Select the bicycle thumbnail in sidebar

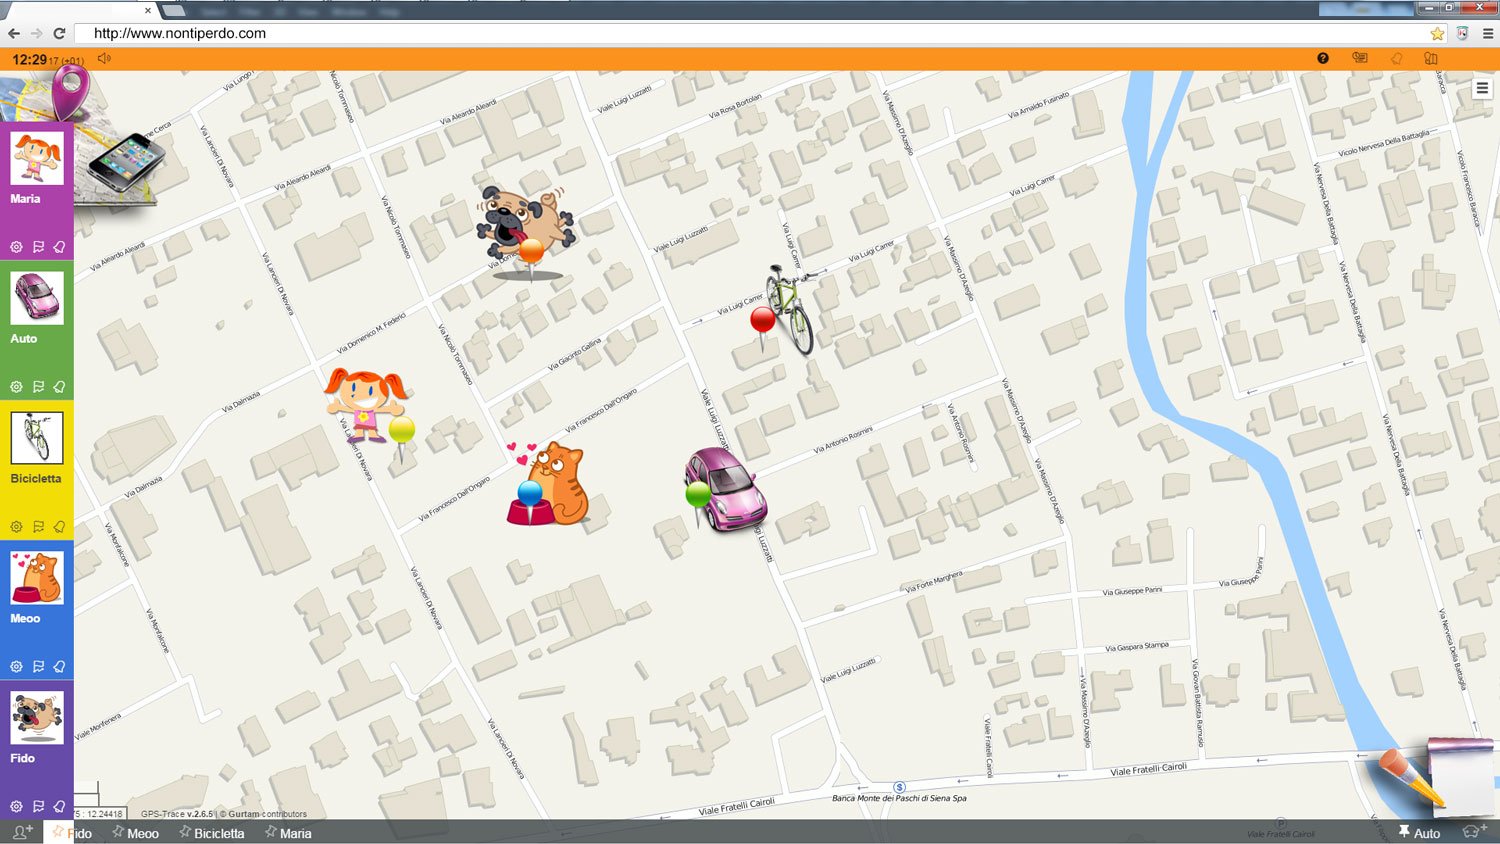(37, 438)
